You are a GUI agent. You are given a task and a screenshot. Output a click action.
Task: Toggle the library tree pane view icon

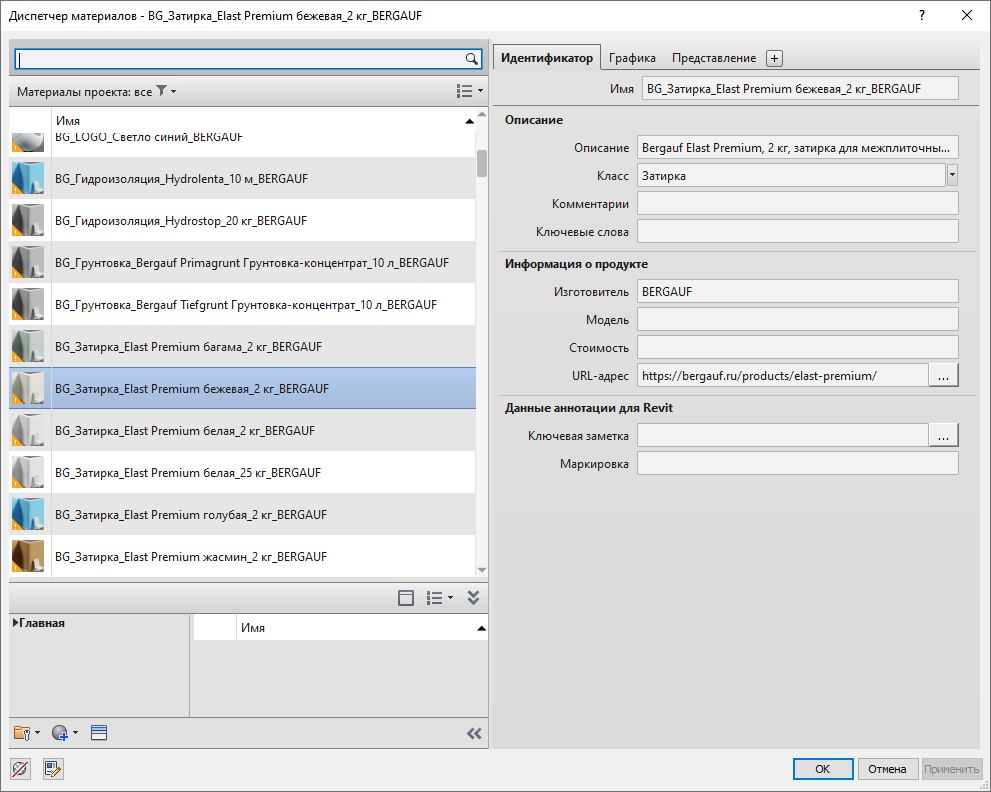click(406, 598)
